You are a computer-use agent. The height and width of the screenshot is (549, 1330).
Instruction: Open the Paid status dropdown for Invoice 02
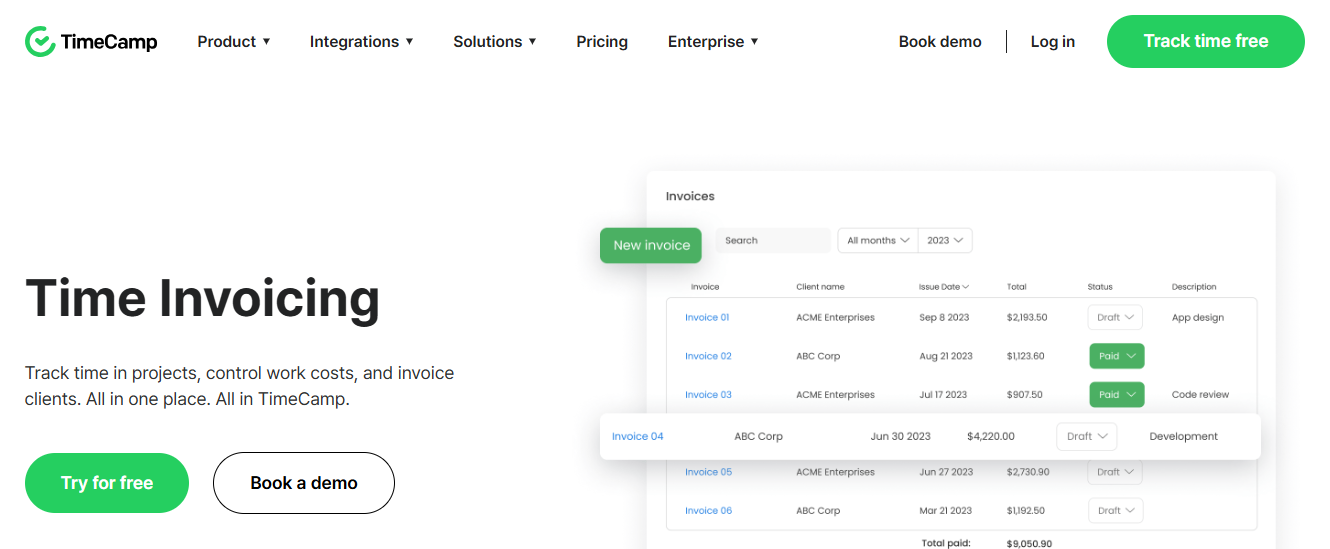point(1116,356)
